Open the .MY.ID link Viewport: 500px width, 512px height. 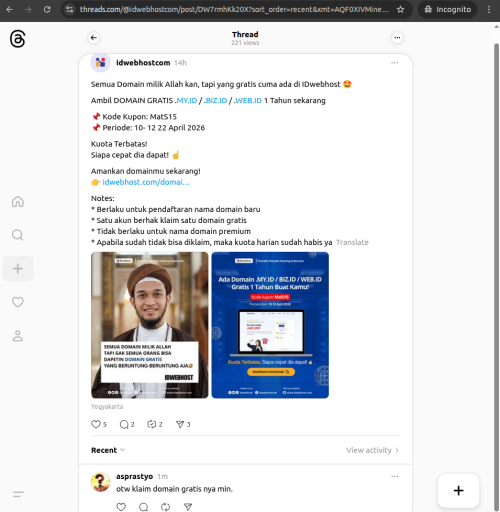point(186,100)
